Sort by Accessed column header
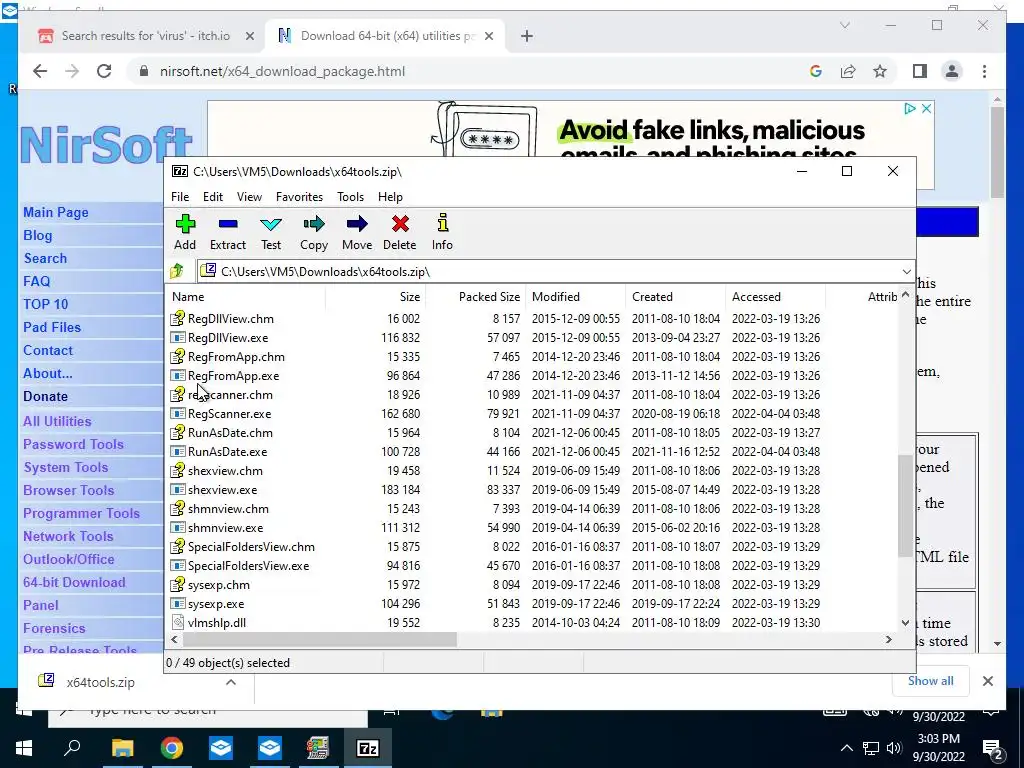 click(775, 296)
